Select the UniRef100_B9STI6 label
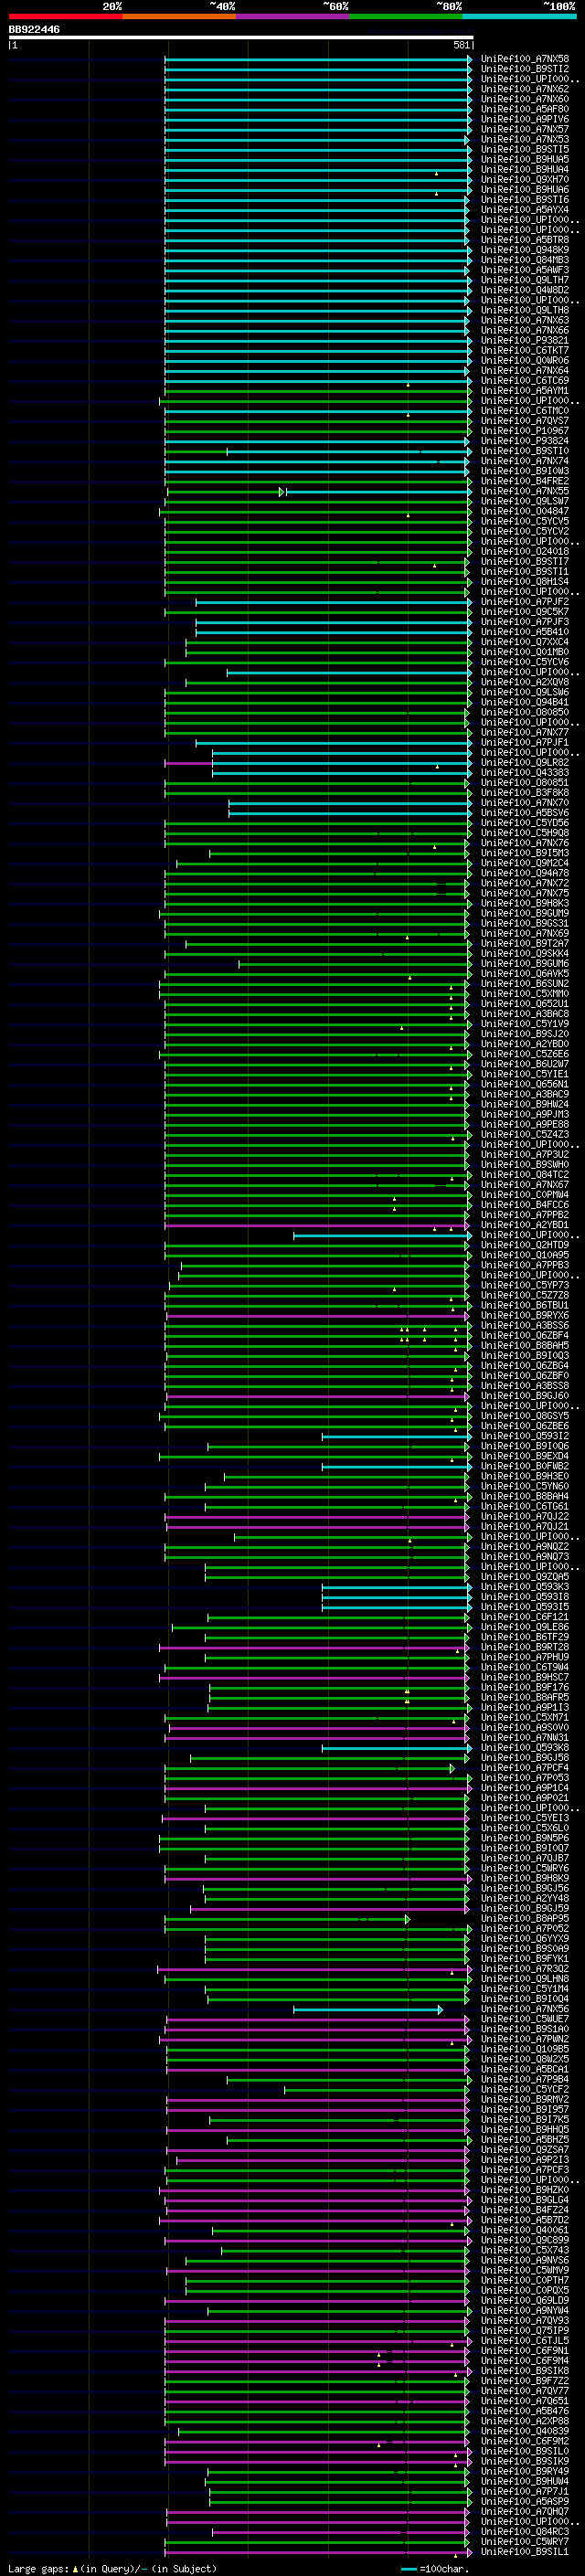585x2576 pixels. (525, 199)
